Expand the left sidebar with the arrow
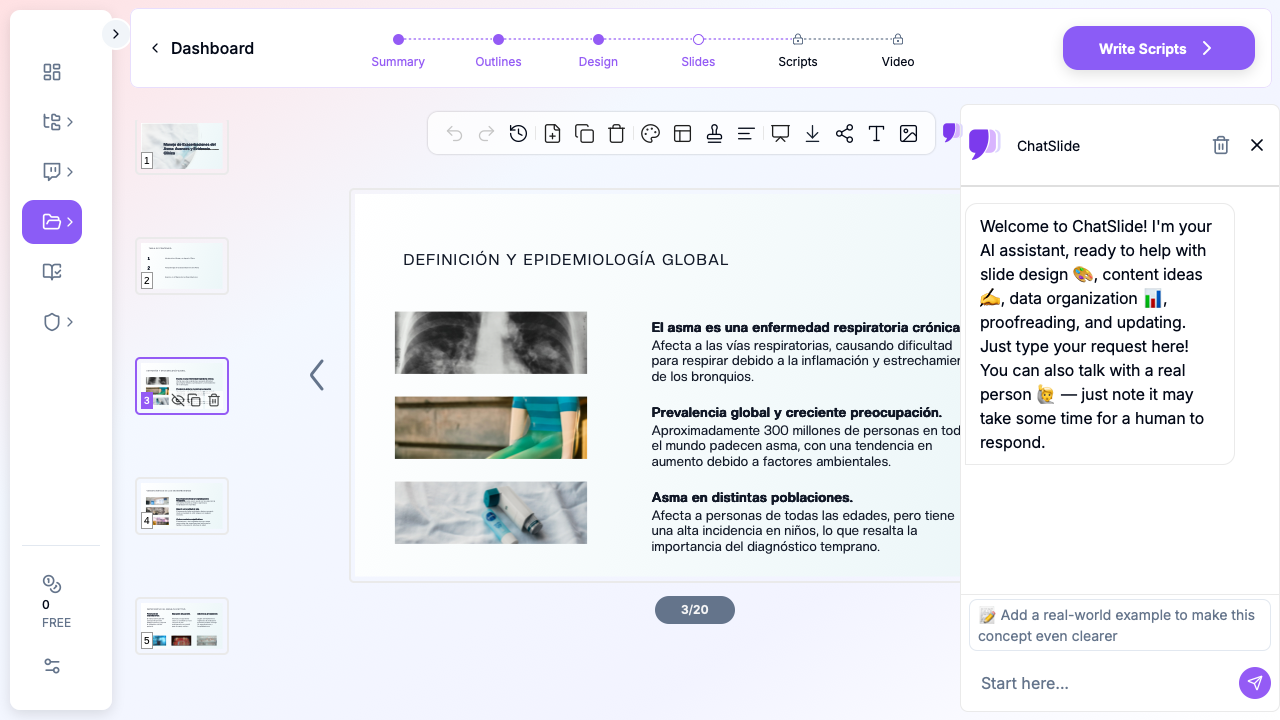Image resolution: width=1280 pixels, height=720 pixels. (115, 34)
